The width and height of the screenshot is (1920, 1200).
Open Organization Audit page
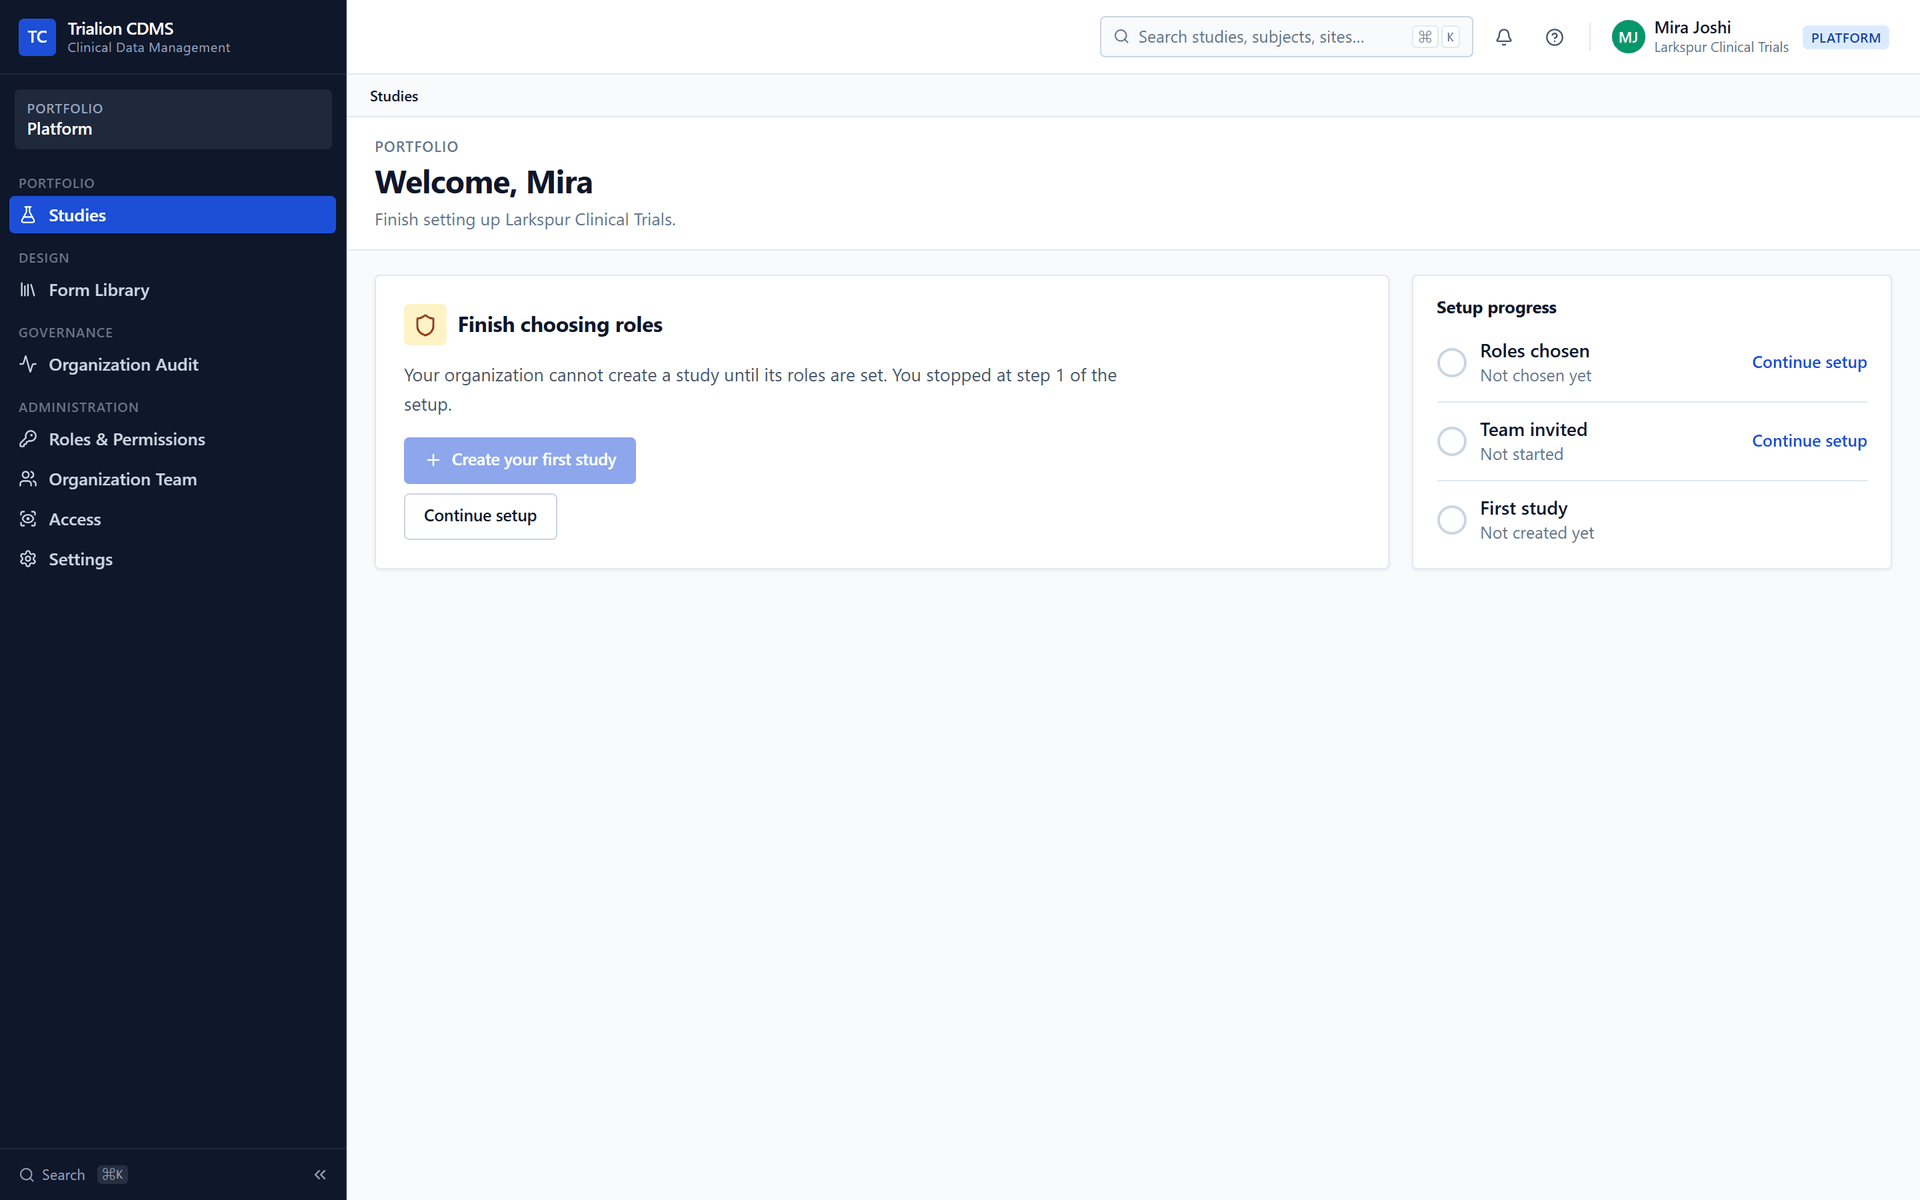pos(173,364)
